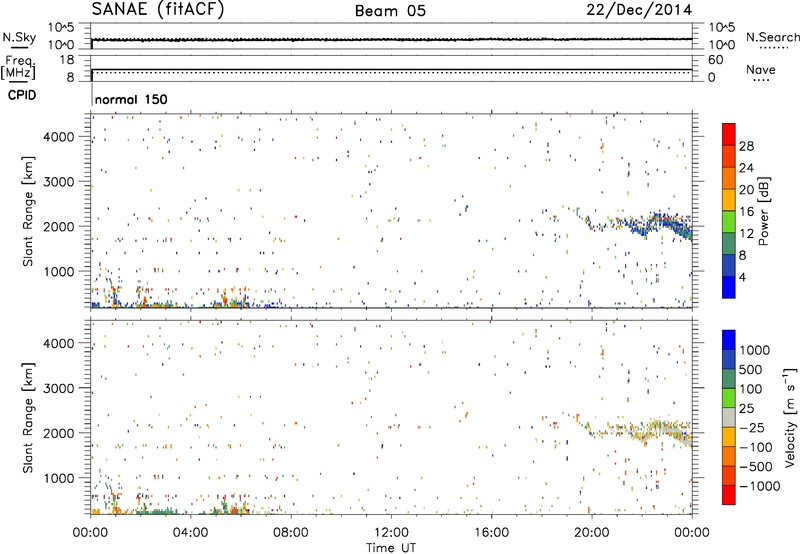Click the 'SANAE (fitACF)' plot title
The image size is (800, 554).
click(x=158, y=9)
